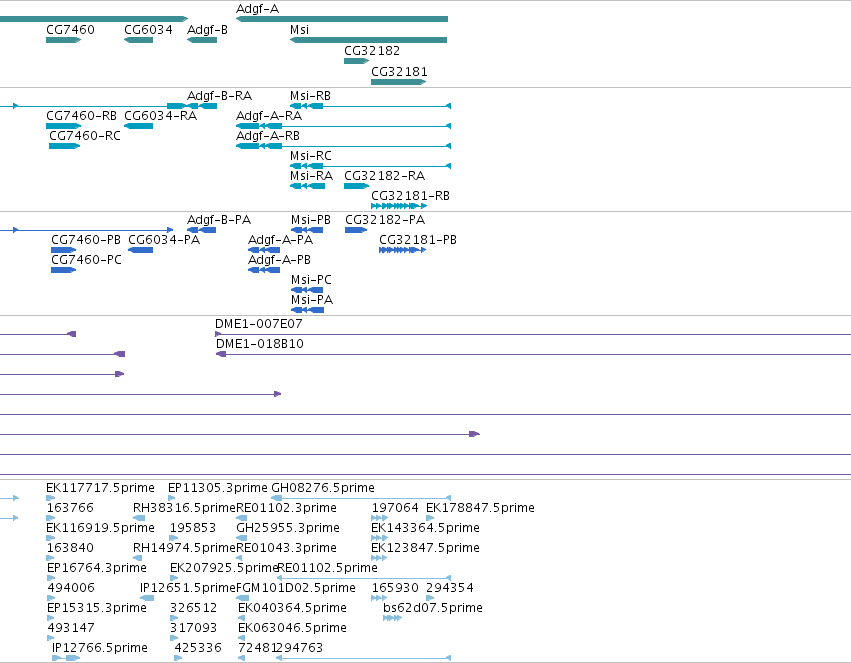Click the RH38316.5prime EST label
851x663 pixels.
coord(185,508)
